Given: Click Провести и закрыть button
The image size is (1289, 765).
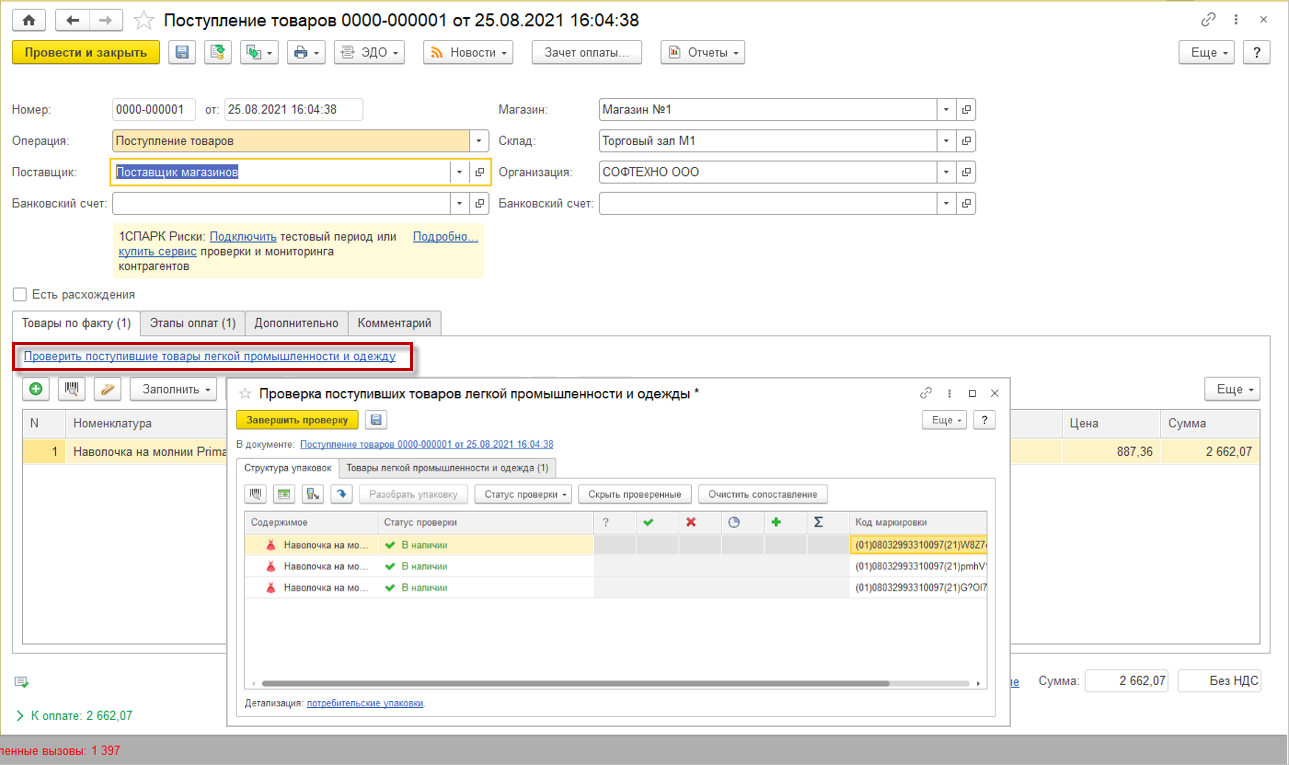Looking at the screenshot, I should 86,53.
